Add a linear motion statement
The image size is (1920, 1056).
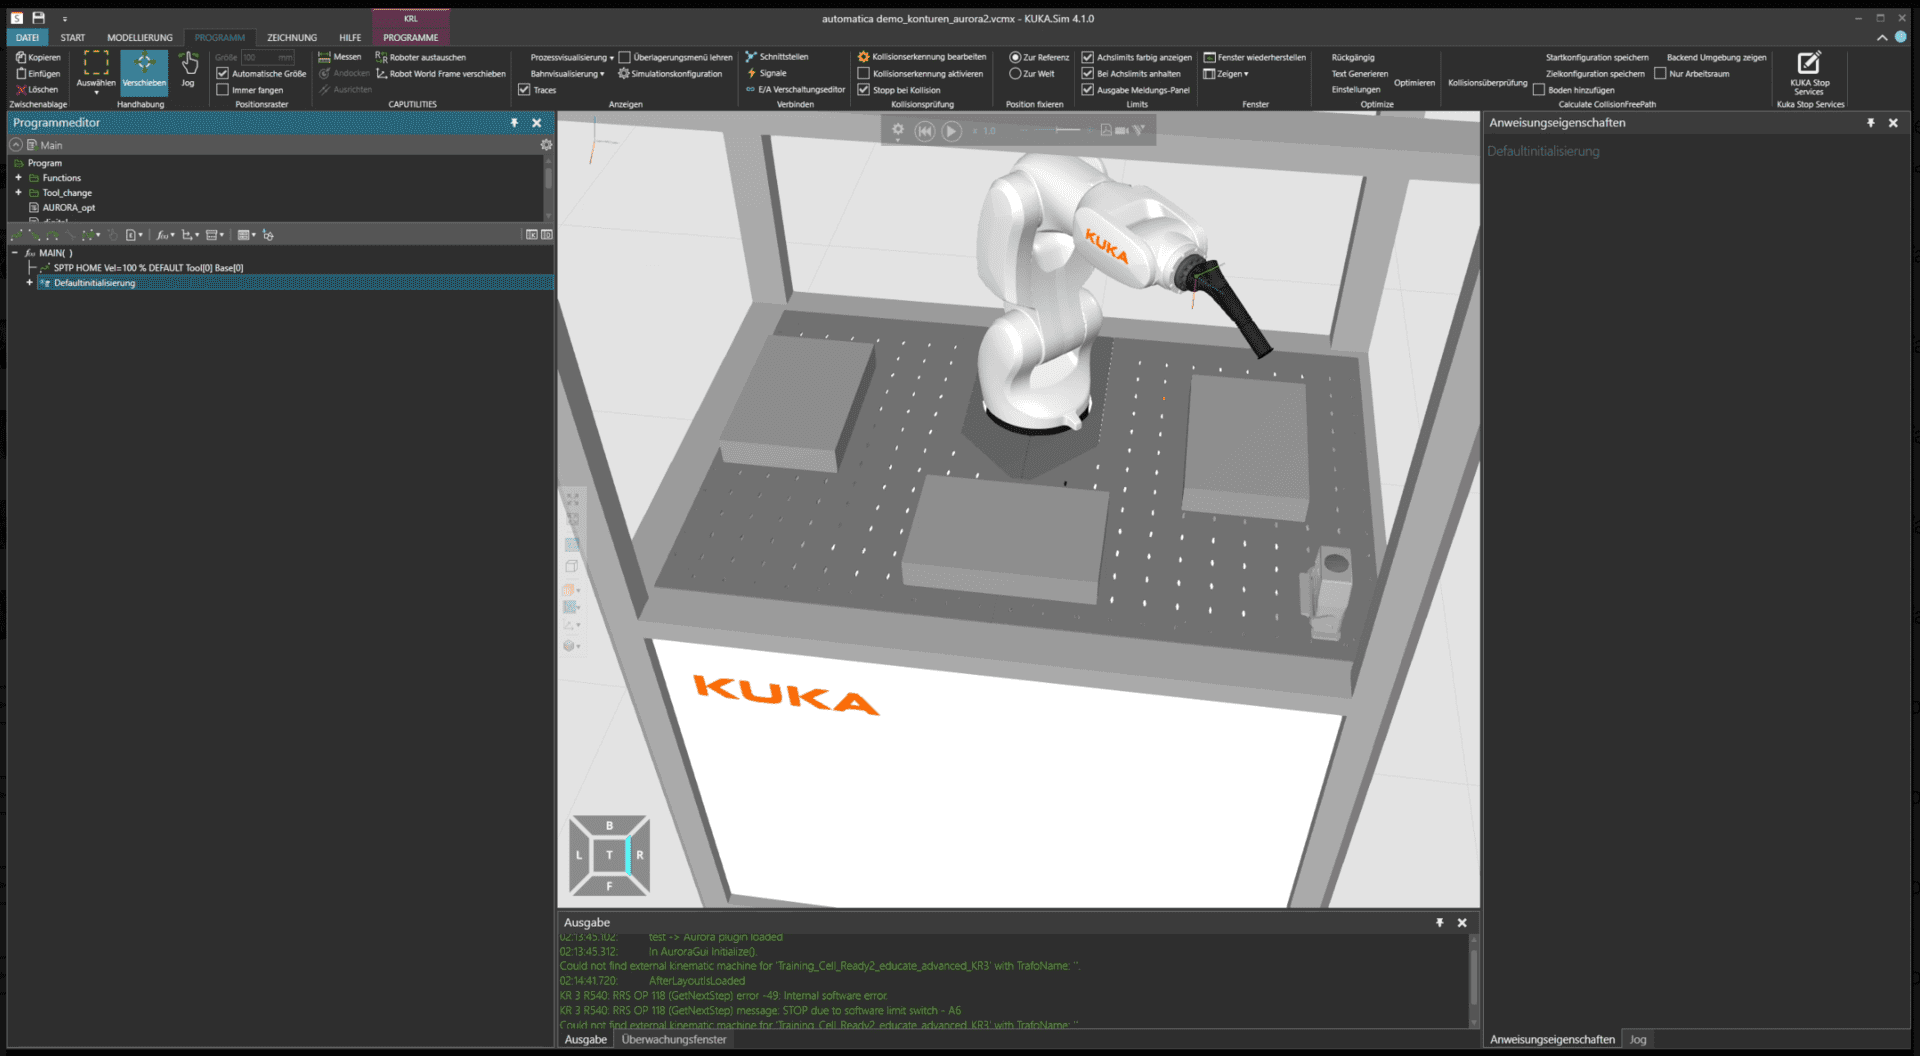36,235
